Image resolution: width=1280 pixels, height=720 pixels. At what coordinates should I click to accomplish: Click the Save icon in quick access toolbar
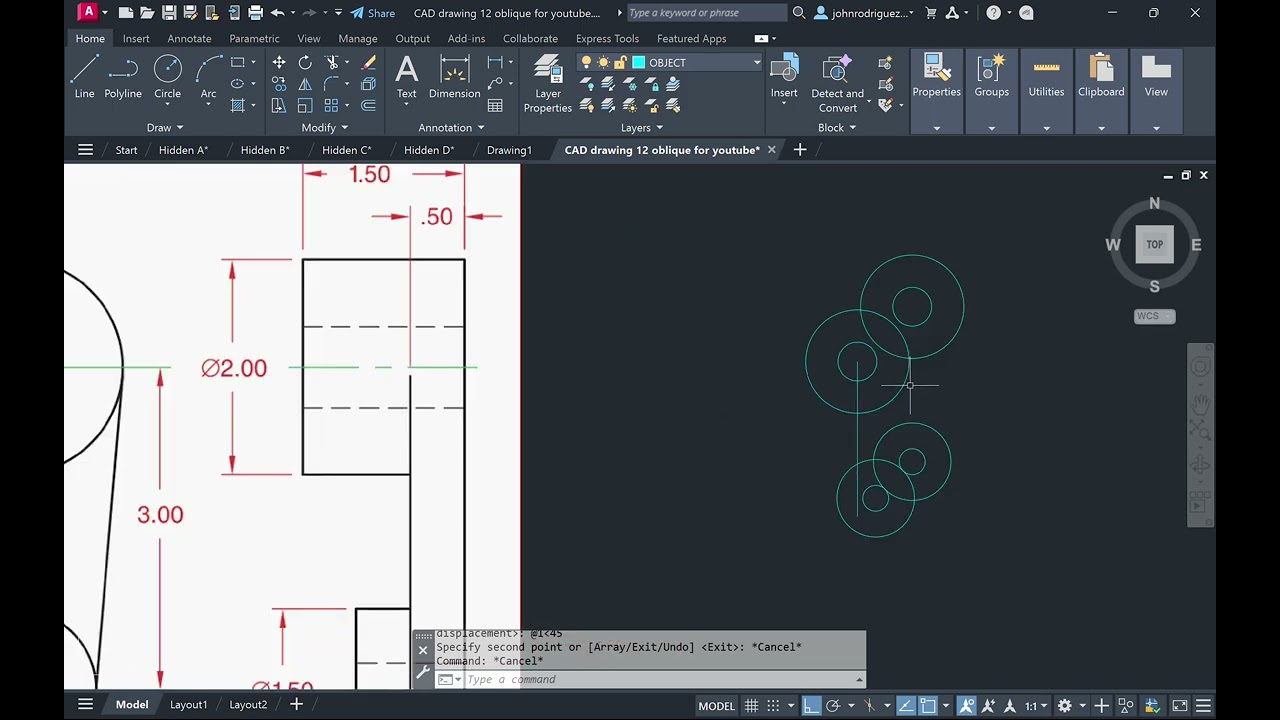(169, 13)
